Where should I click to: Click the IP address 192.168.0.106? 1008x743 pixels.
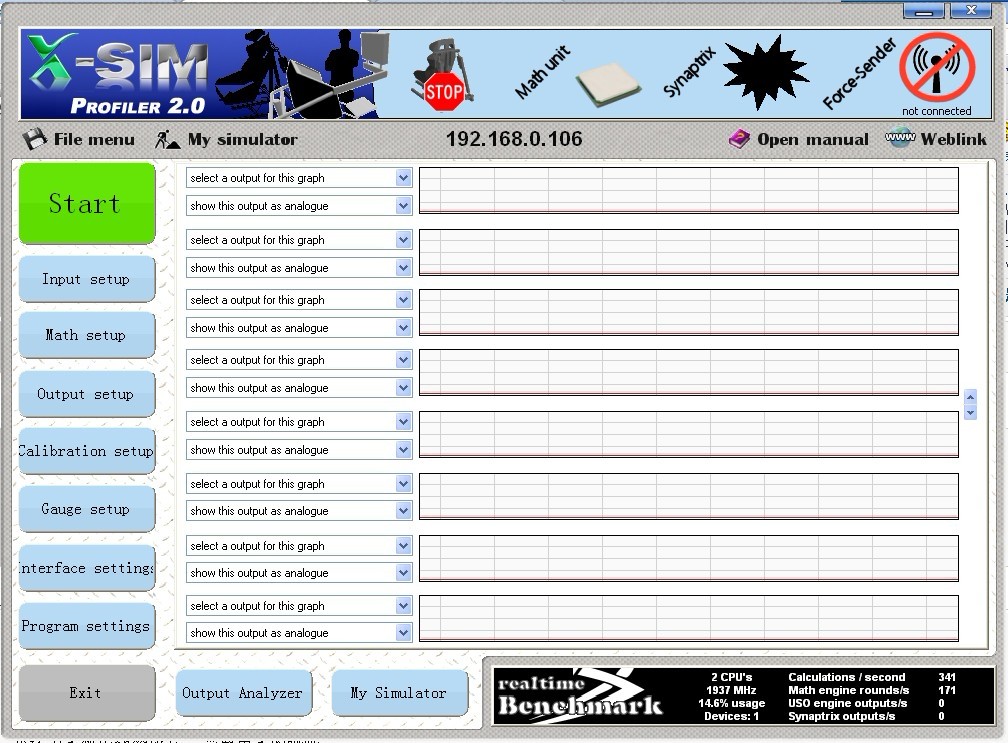click(514, 139)
